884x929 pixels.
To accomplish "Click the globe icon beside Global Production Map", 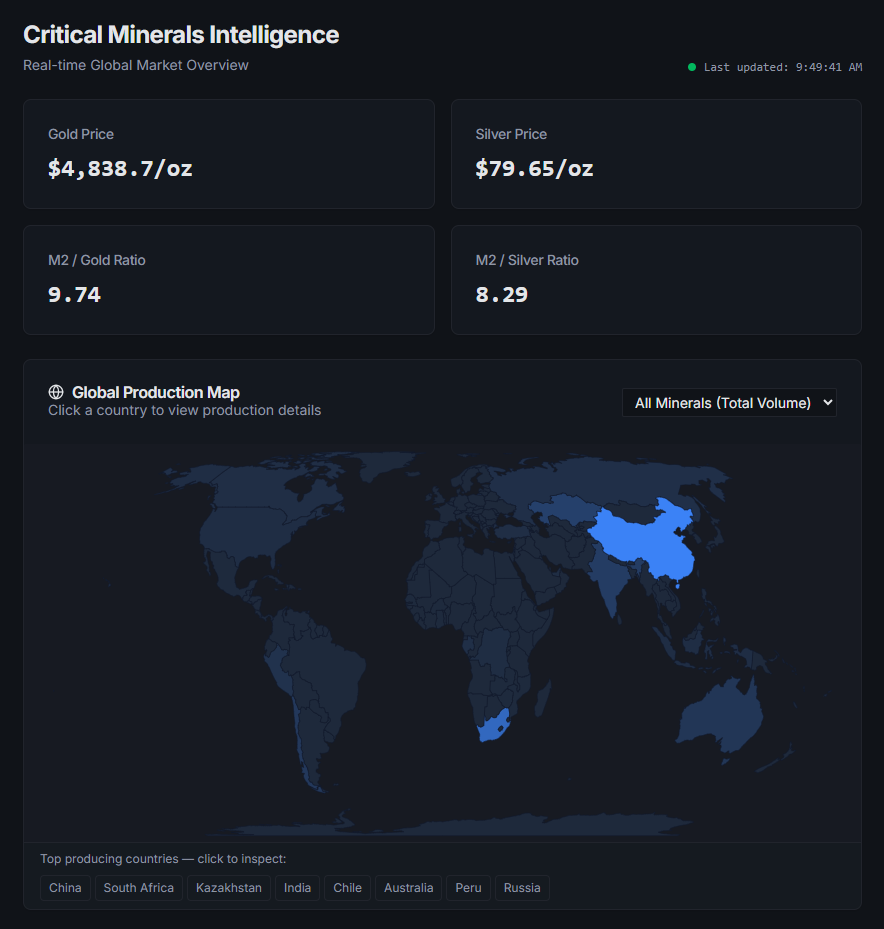I will click(56, 392).
